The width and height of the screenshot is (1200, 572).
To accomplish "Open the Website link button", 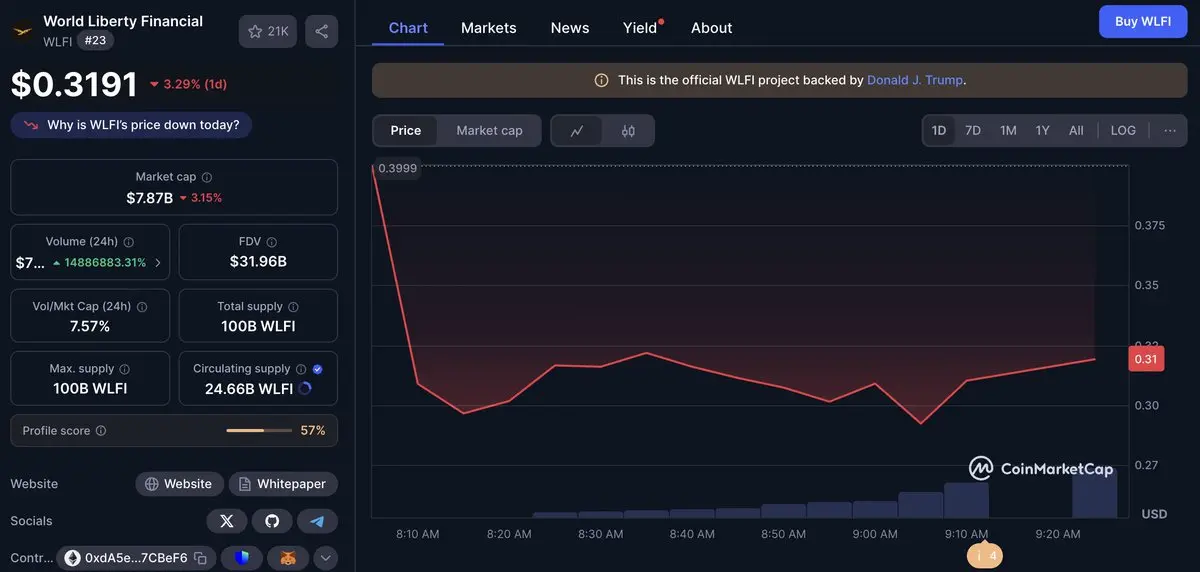I will pos(179,484).
